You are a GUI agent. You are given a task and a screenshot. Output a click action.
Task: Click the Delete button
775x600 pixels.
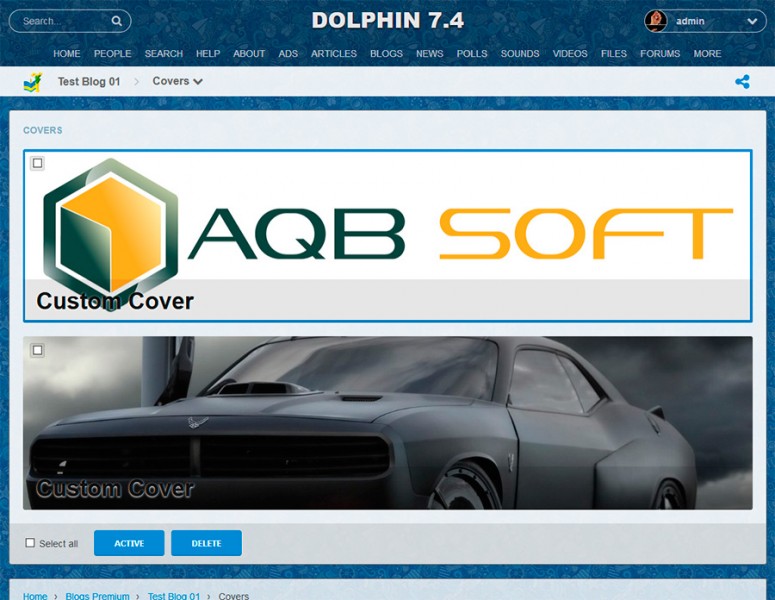pyautogui.click(x=207, y=543)
